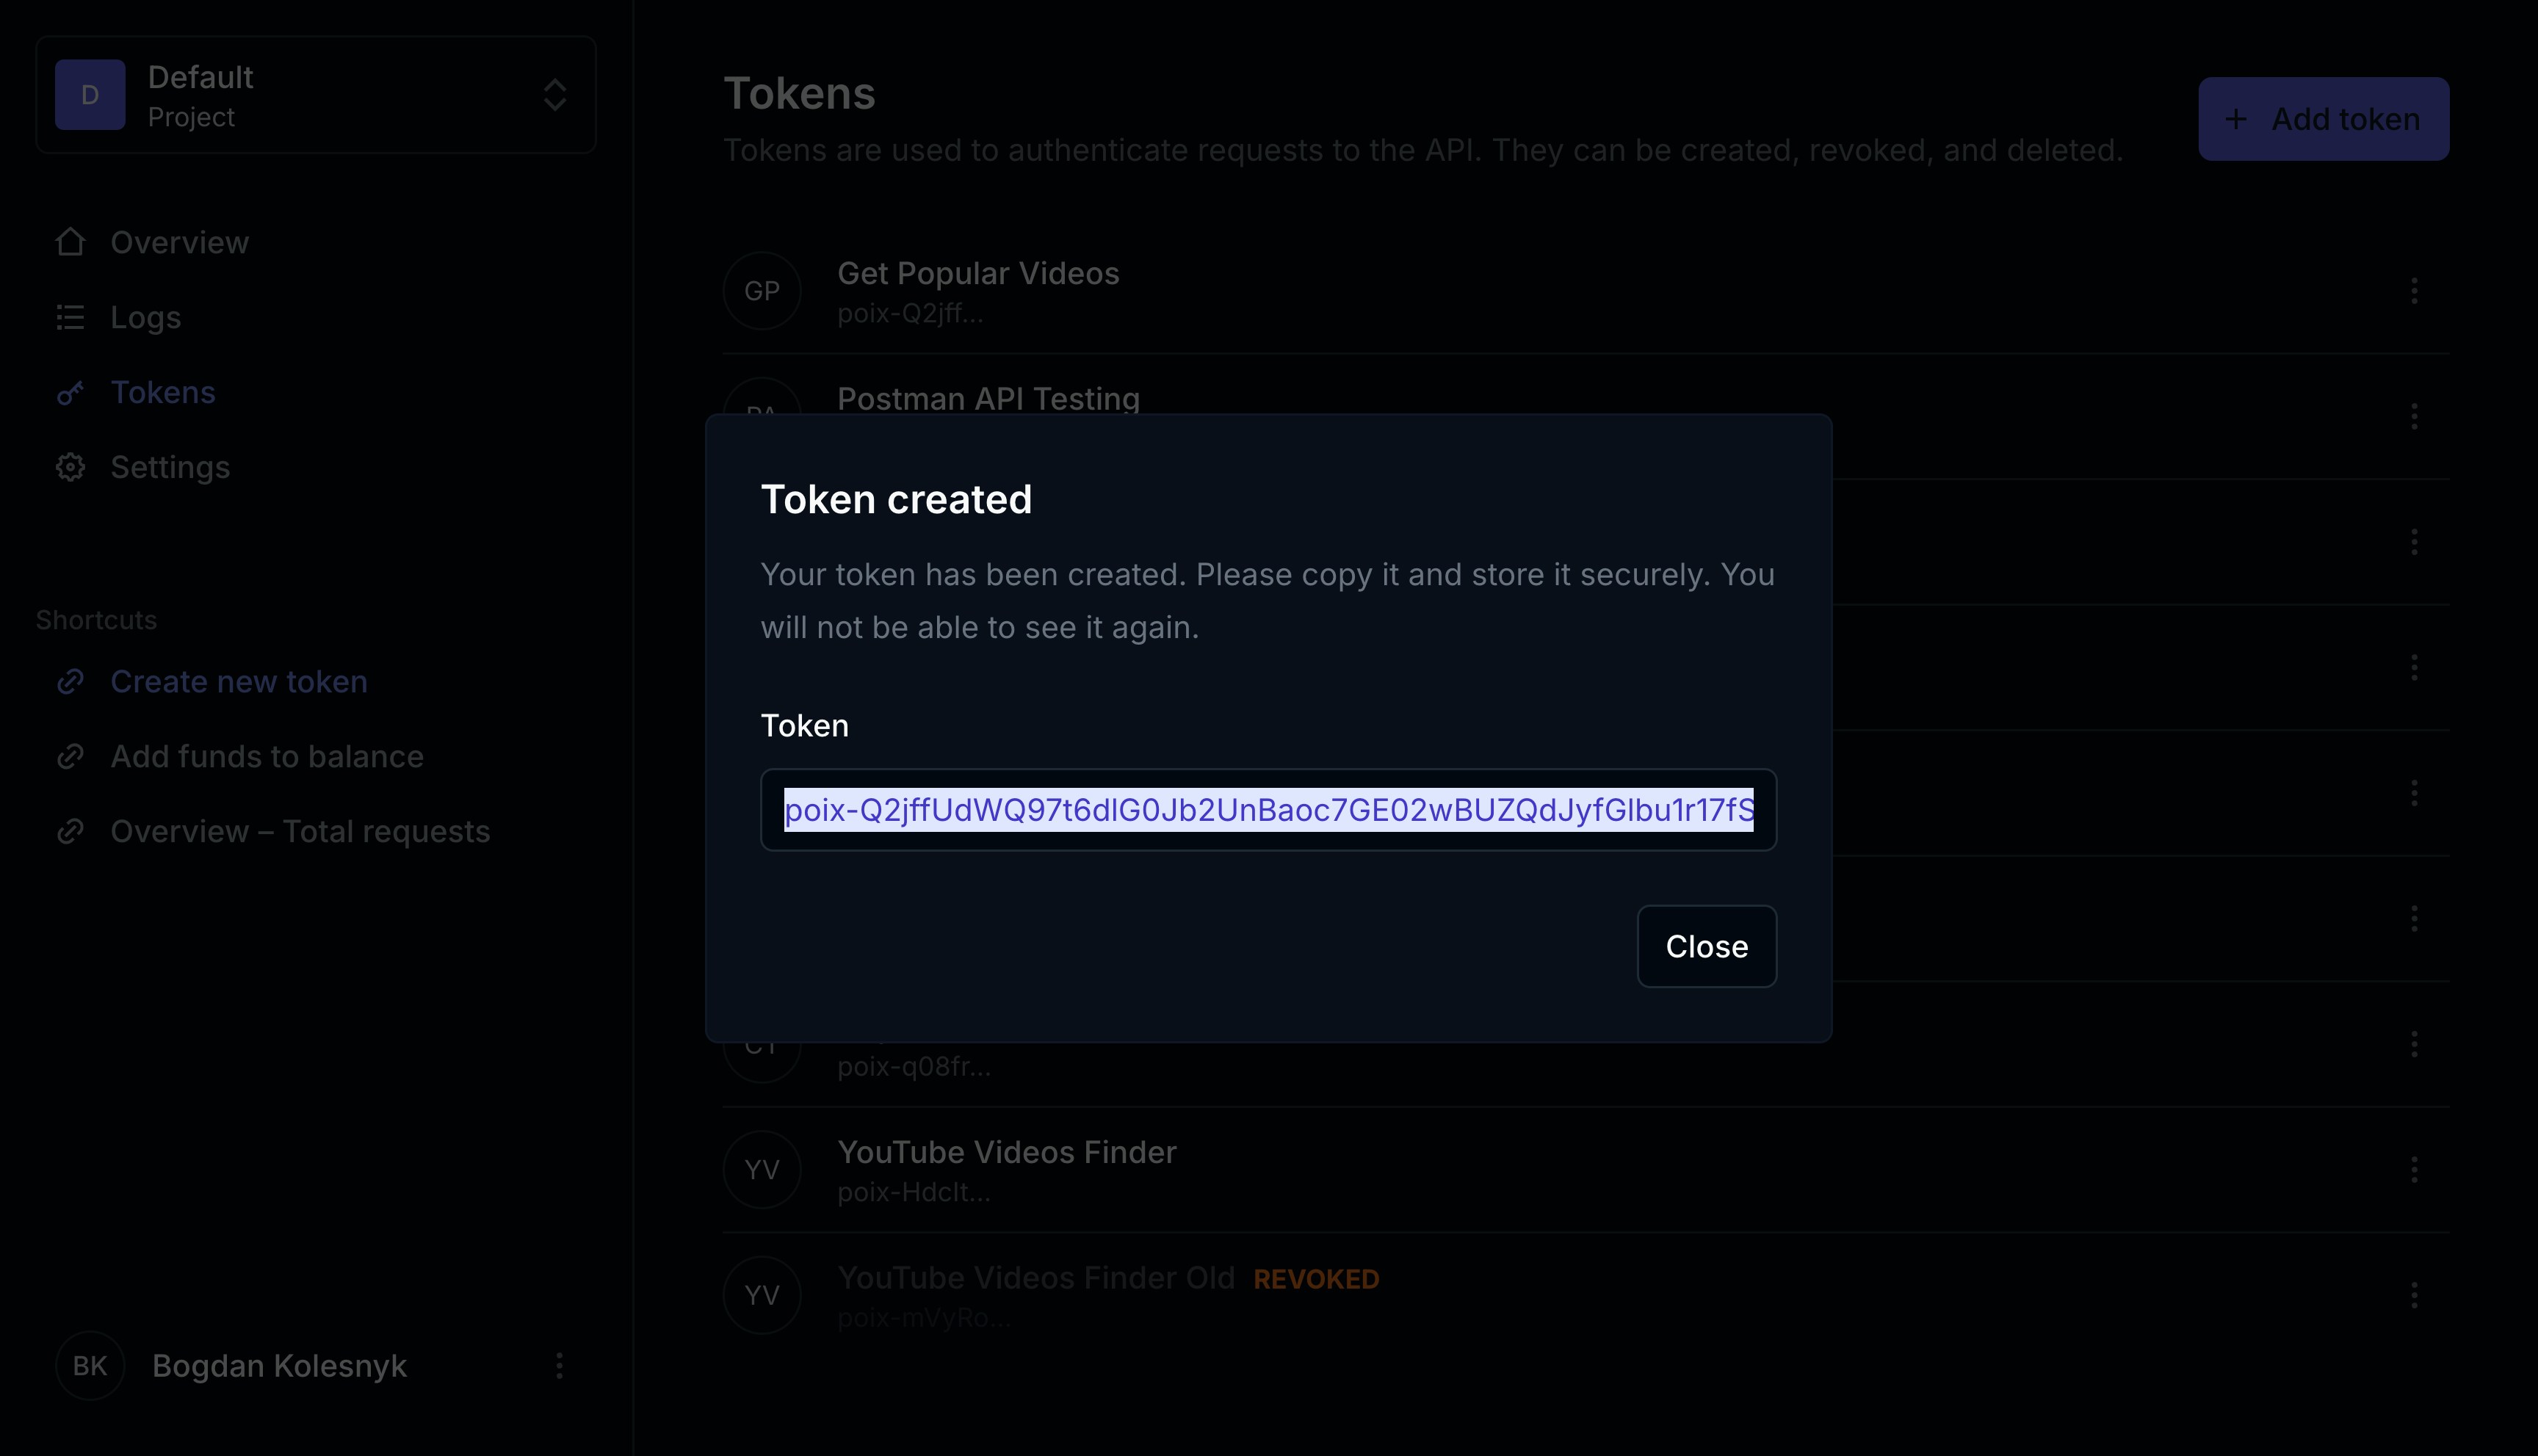Click the BK user avatar
The height and width of the screenshot is (1456, 2538).
pyautogui.click(x=90, y=1366)
